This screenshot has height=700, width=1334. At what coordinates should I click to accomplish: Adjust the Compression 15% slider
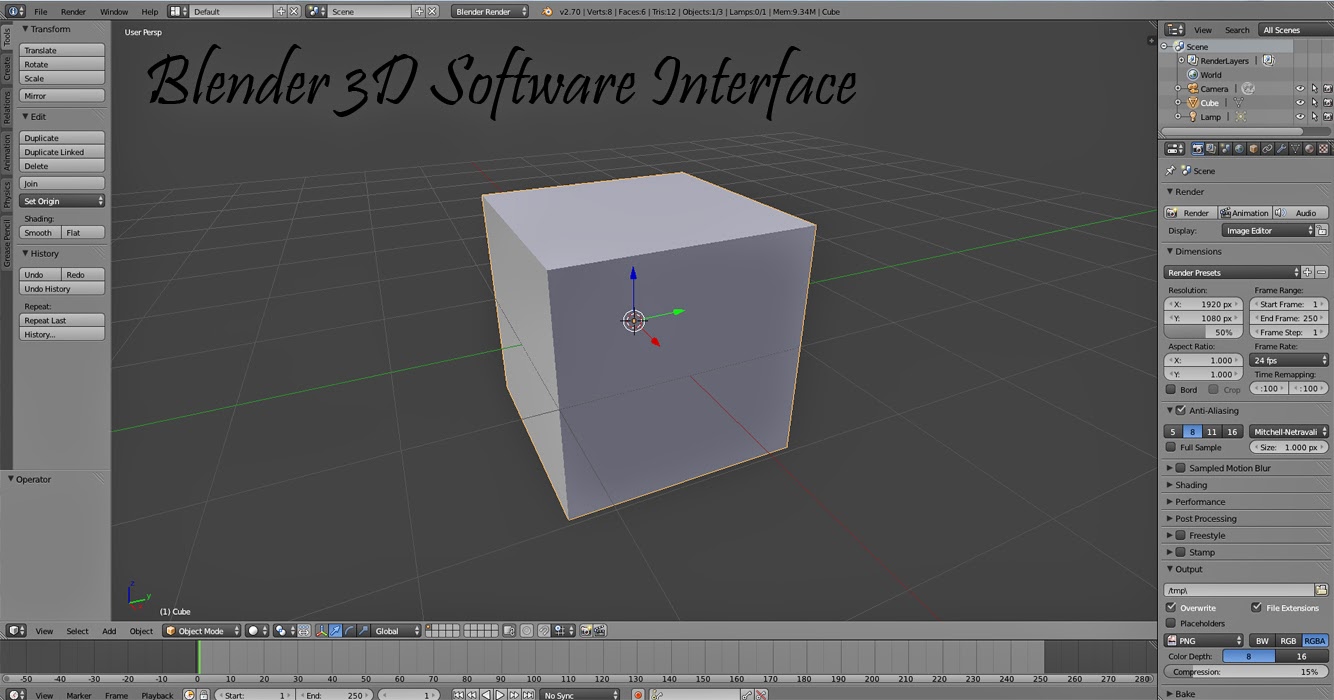(x=1246, y=672)
